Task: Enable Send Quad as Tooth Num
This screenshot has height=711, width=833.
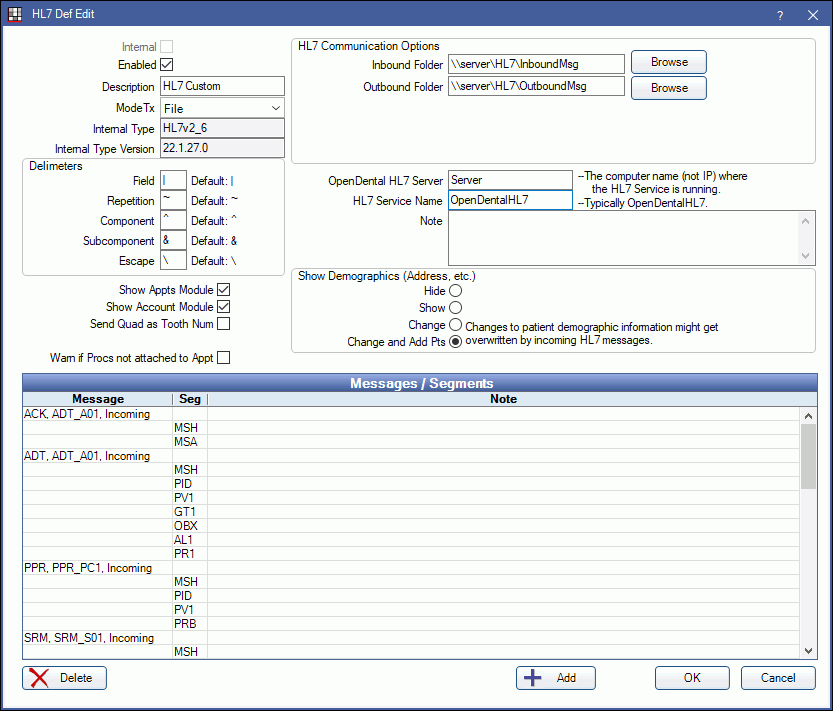Action: pos(224,324)
